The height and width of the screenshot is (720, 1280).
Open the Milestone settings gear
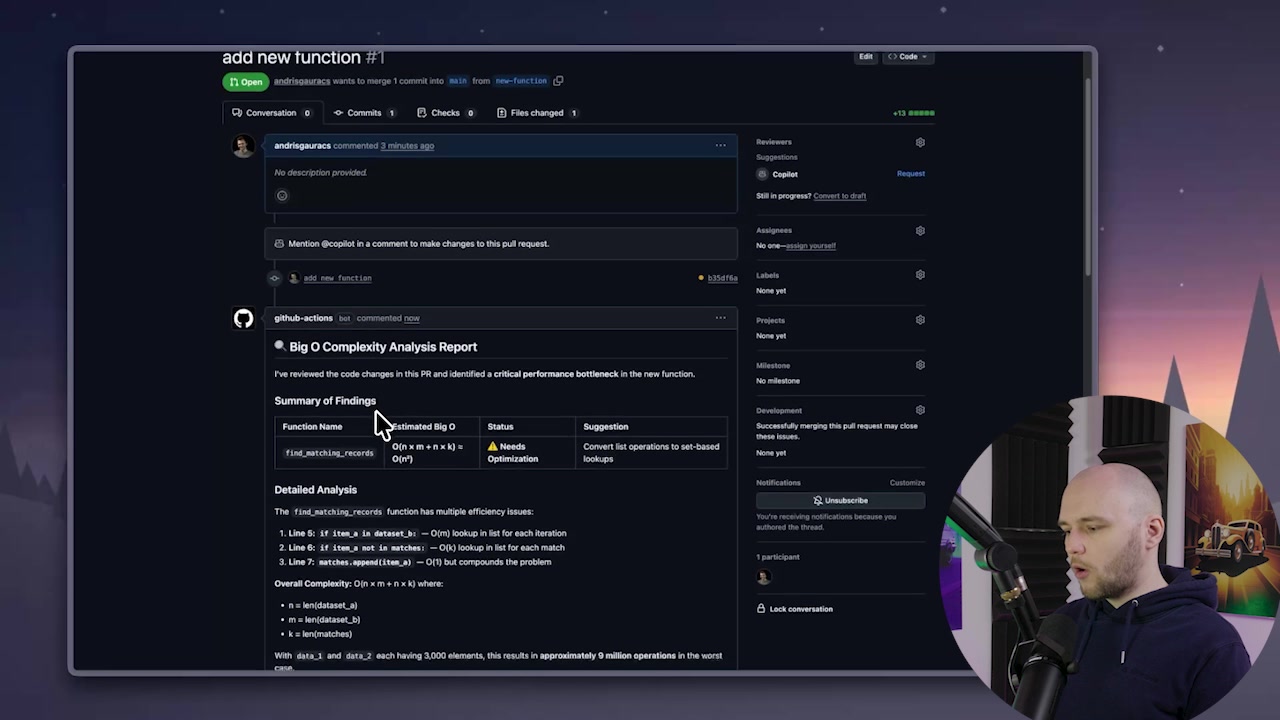(x=920, y=364)
